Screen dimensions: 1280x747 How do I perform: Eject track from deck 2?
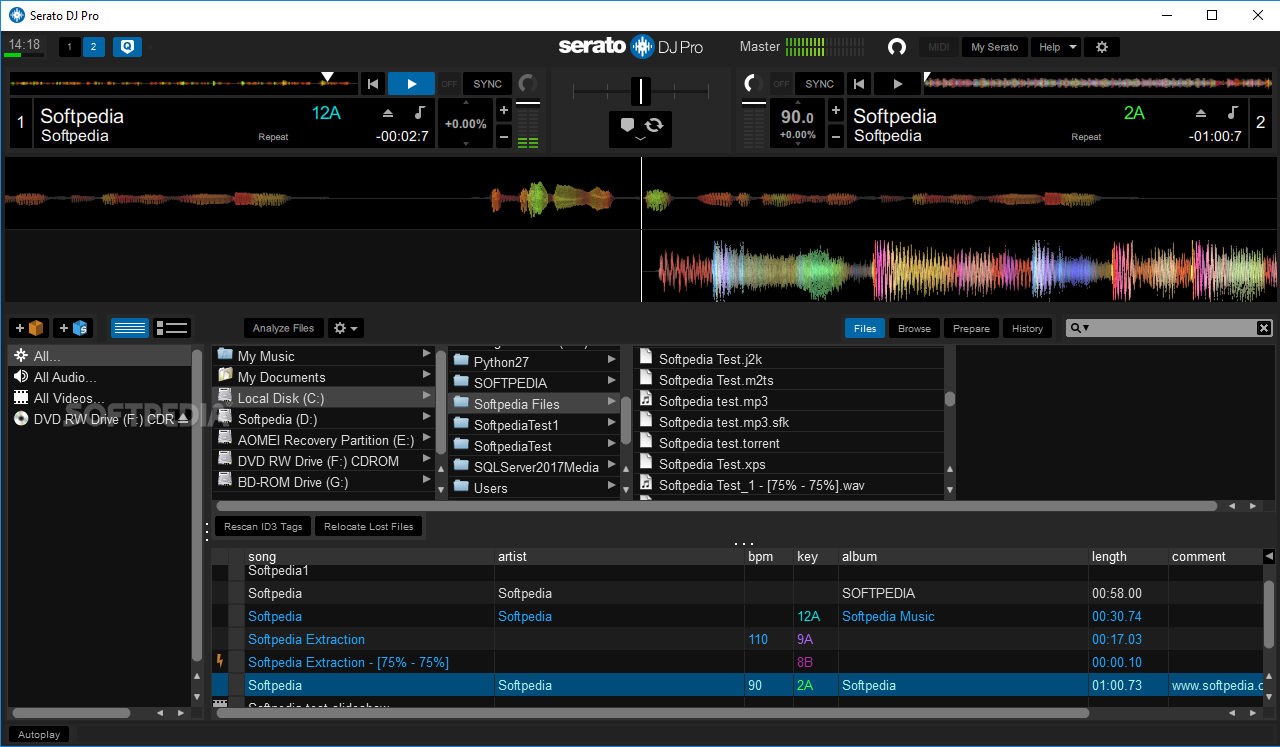[x=1202, y=113]
